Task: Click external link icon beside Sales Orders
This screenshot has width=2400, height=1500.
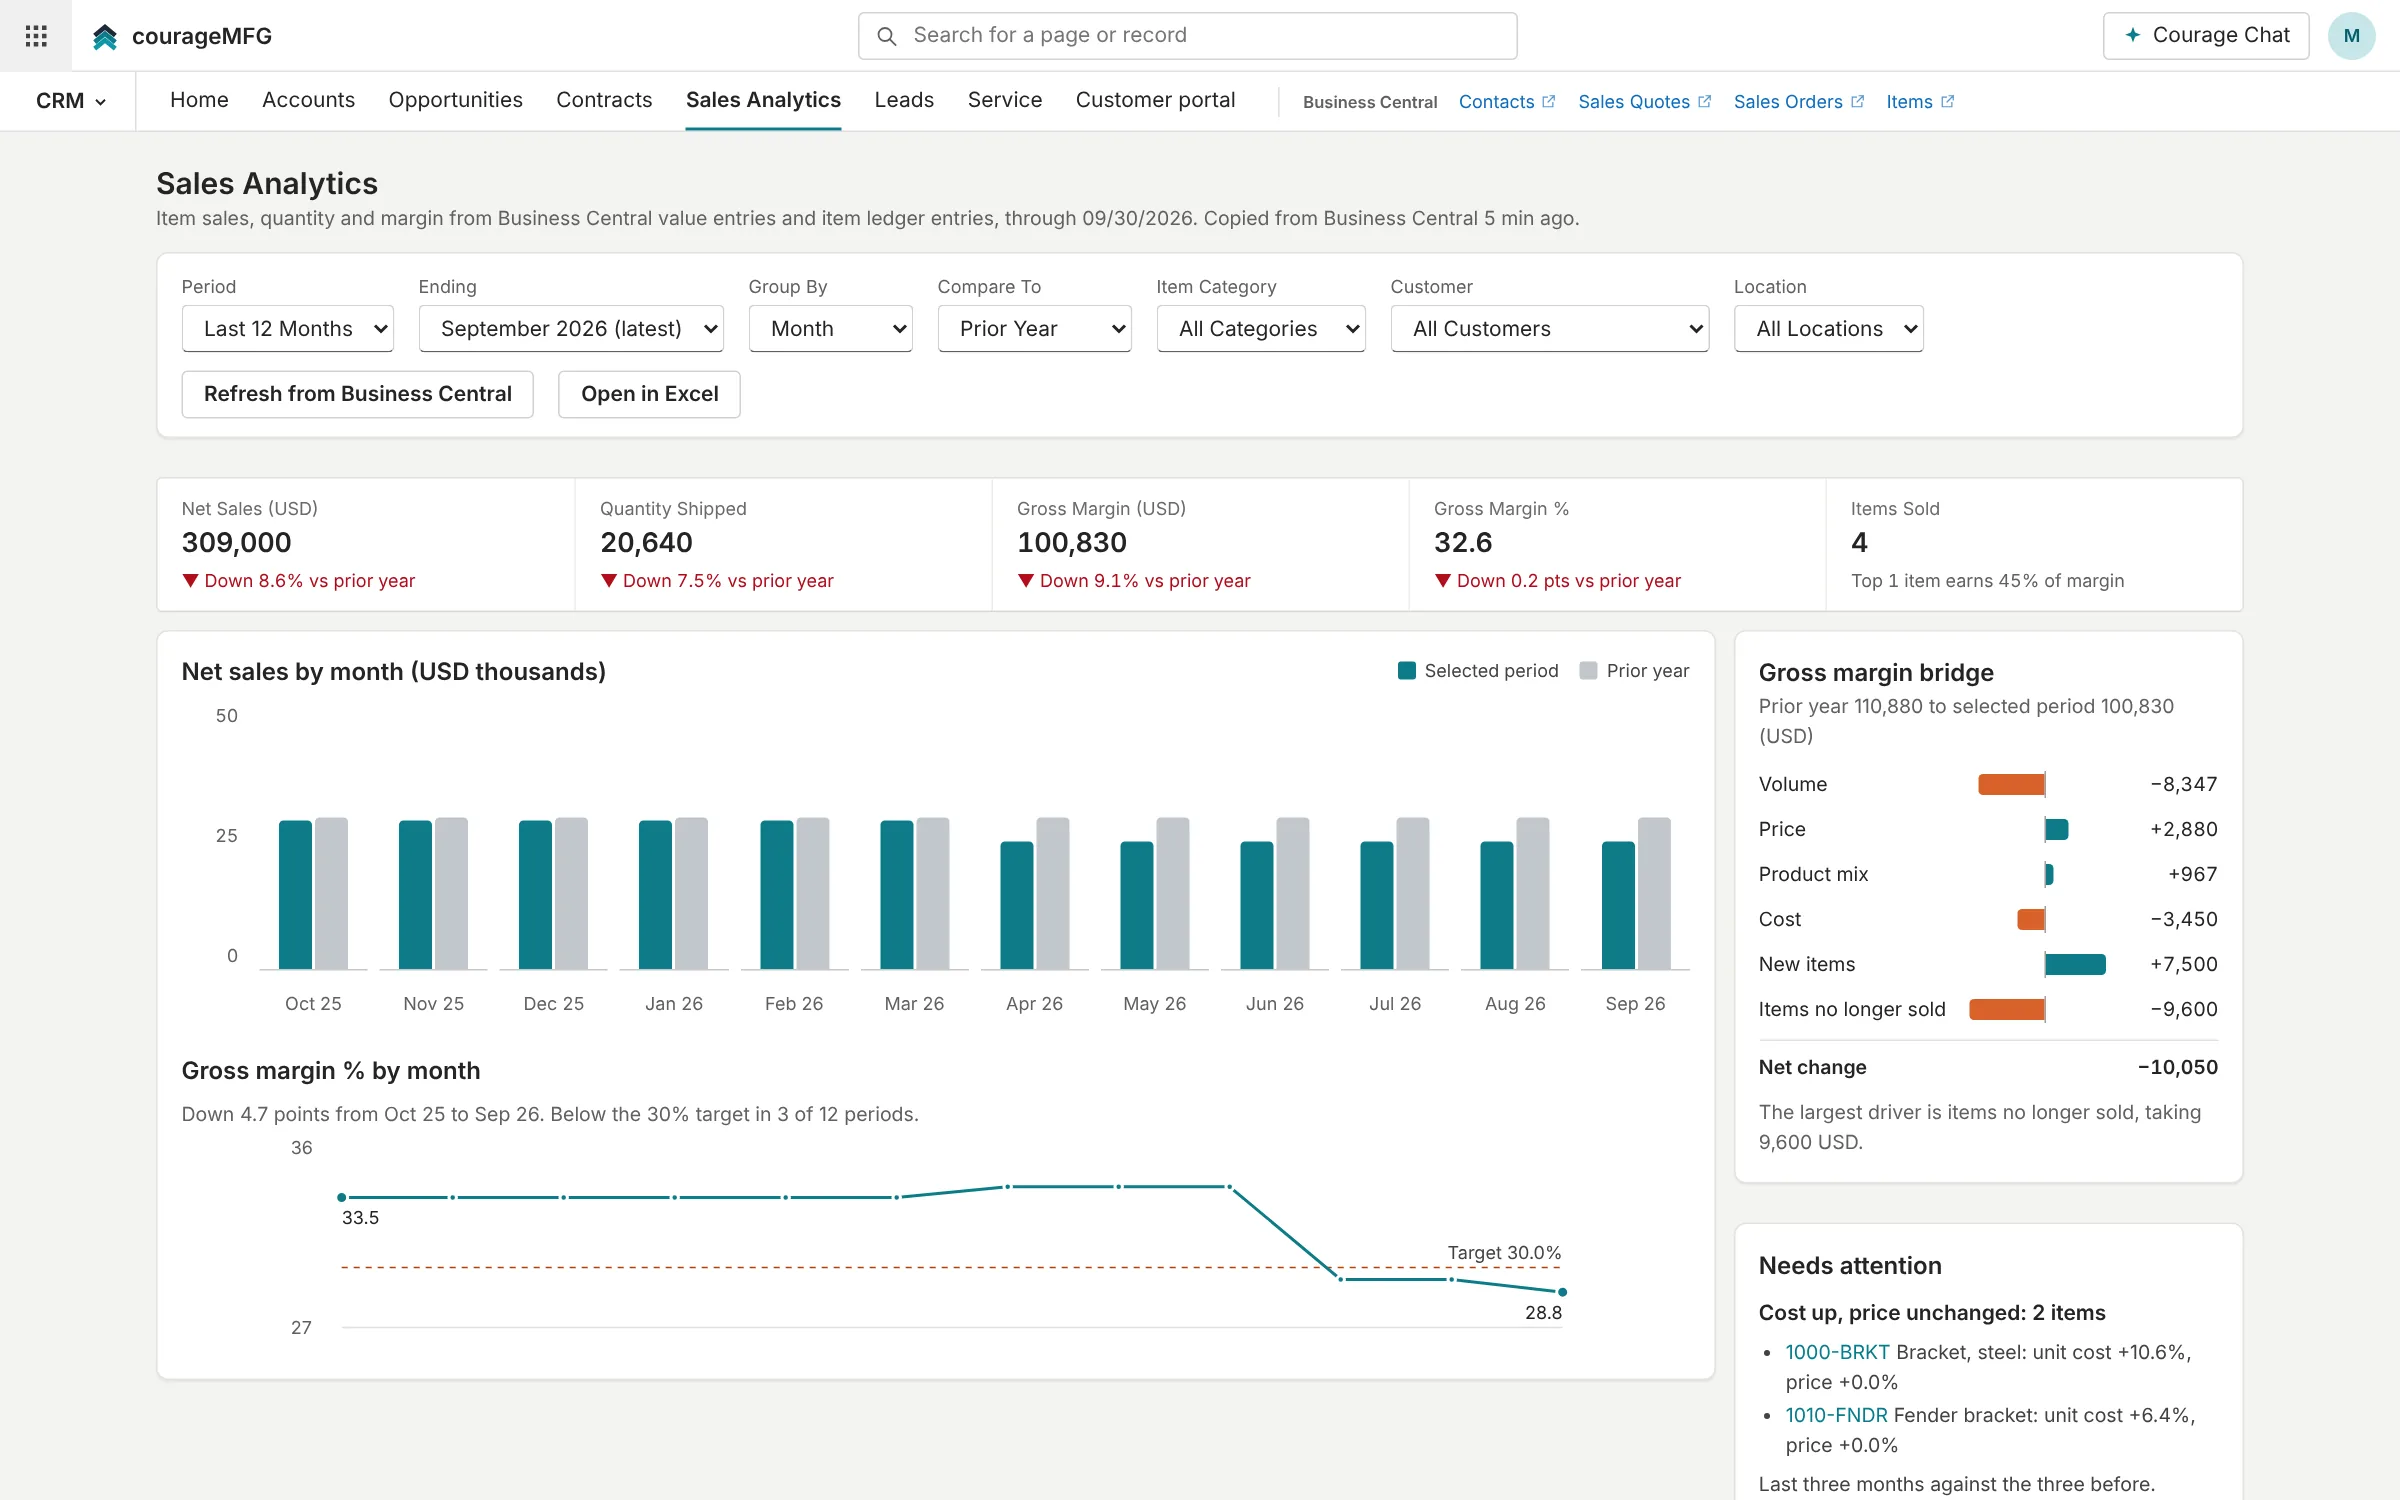Action: tap(1858, 101)
